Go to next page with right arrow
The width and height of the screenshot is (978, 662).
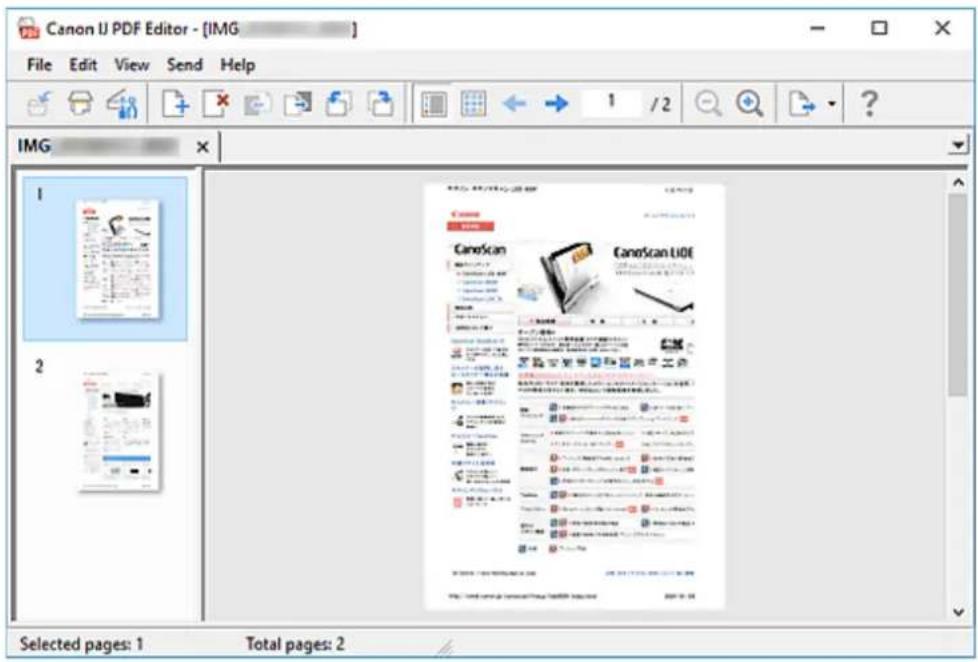[556, 104]
